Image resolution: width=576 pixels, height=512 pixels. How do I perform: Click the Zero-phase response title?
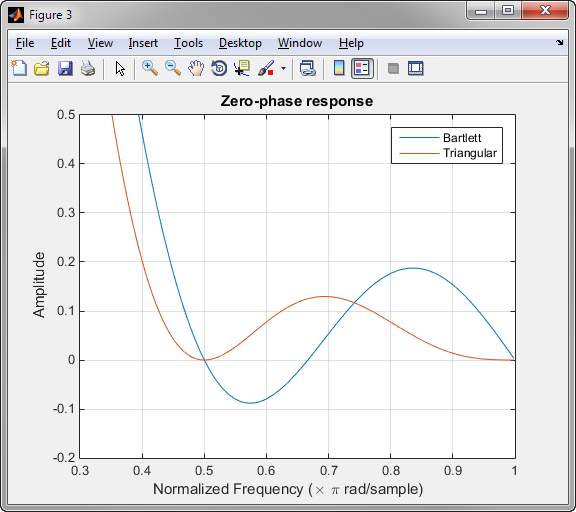click(x=297, y=101)
